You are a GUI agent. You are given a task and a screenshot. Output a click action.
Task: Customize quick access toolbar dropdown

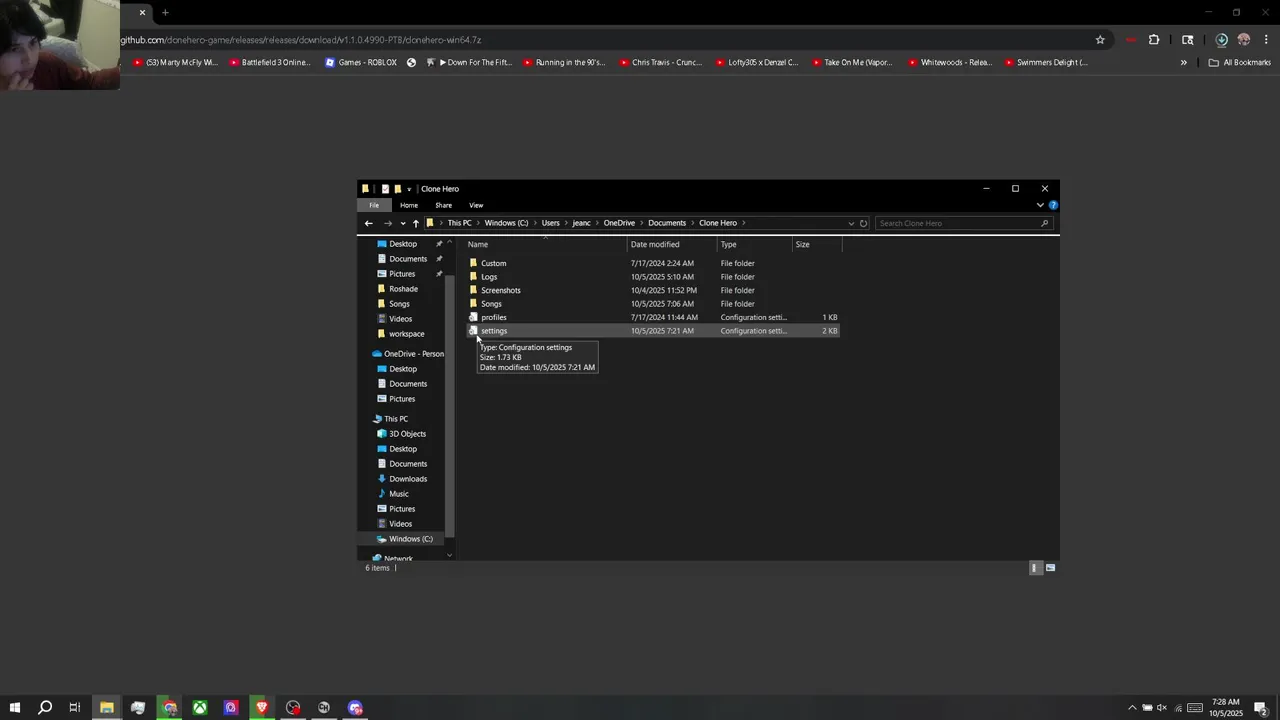(x=409, y=189)
